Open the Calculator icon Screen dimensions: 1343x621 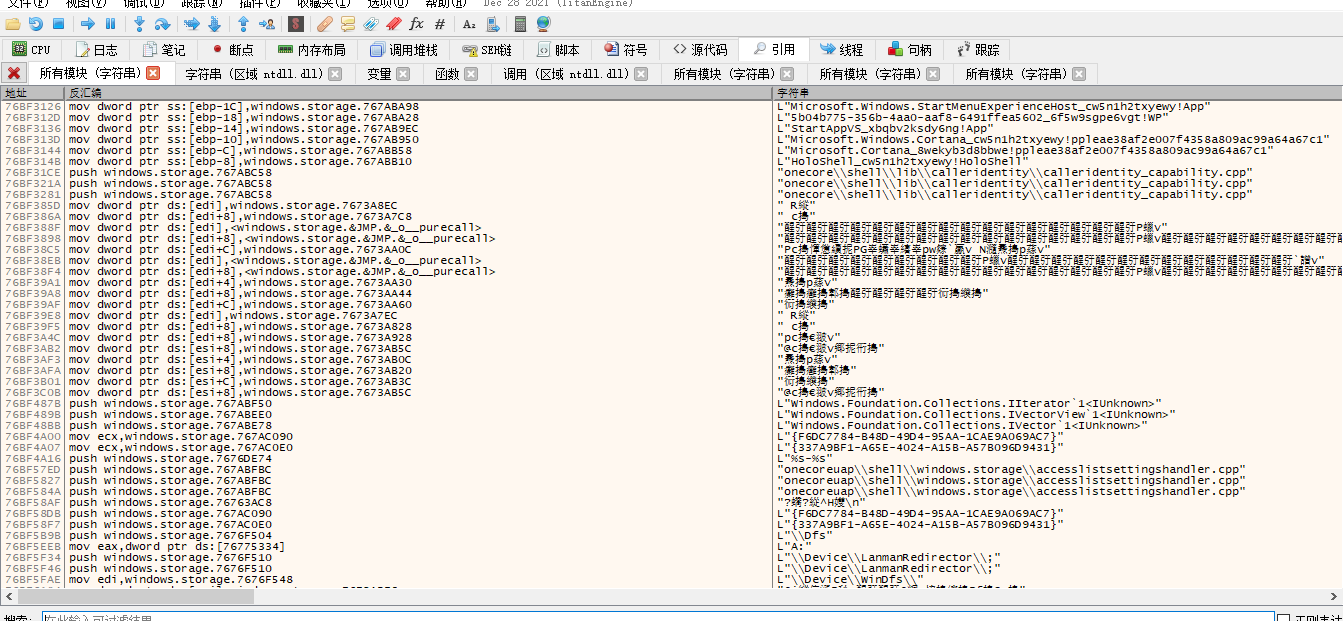pos(520,23)
